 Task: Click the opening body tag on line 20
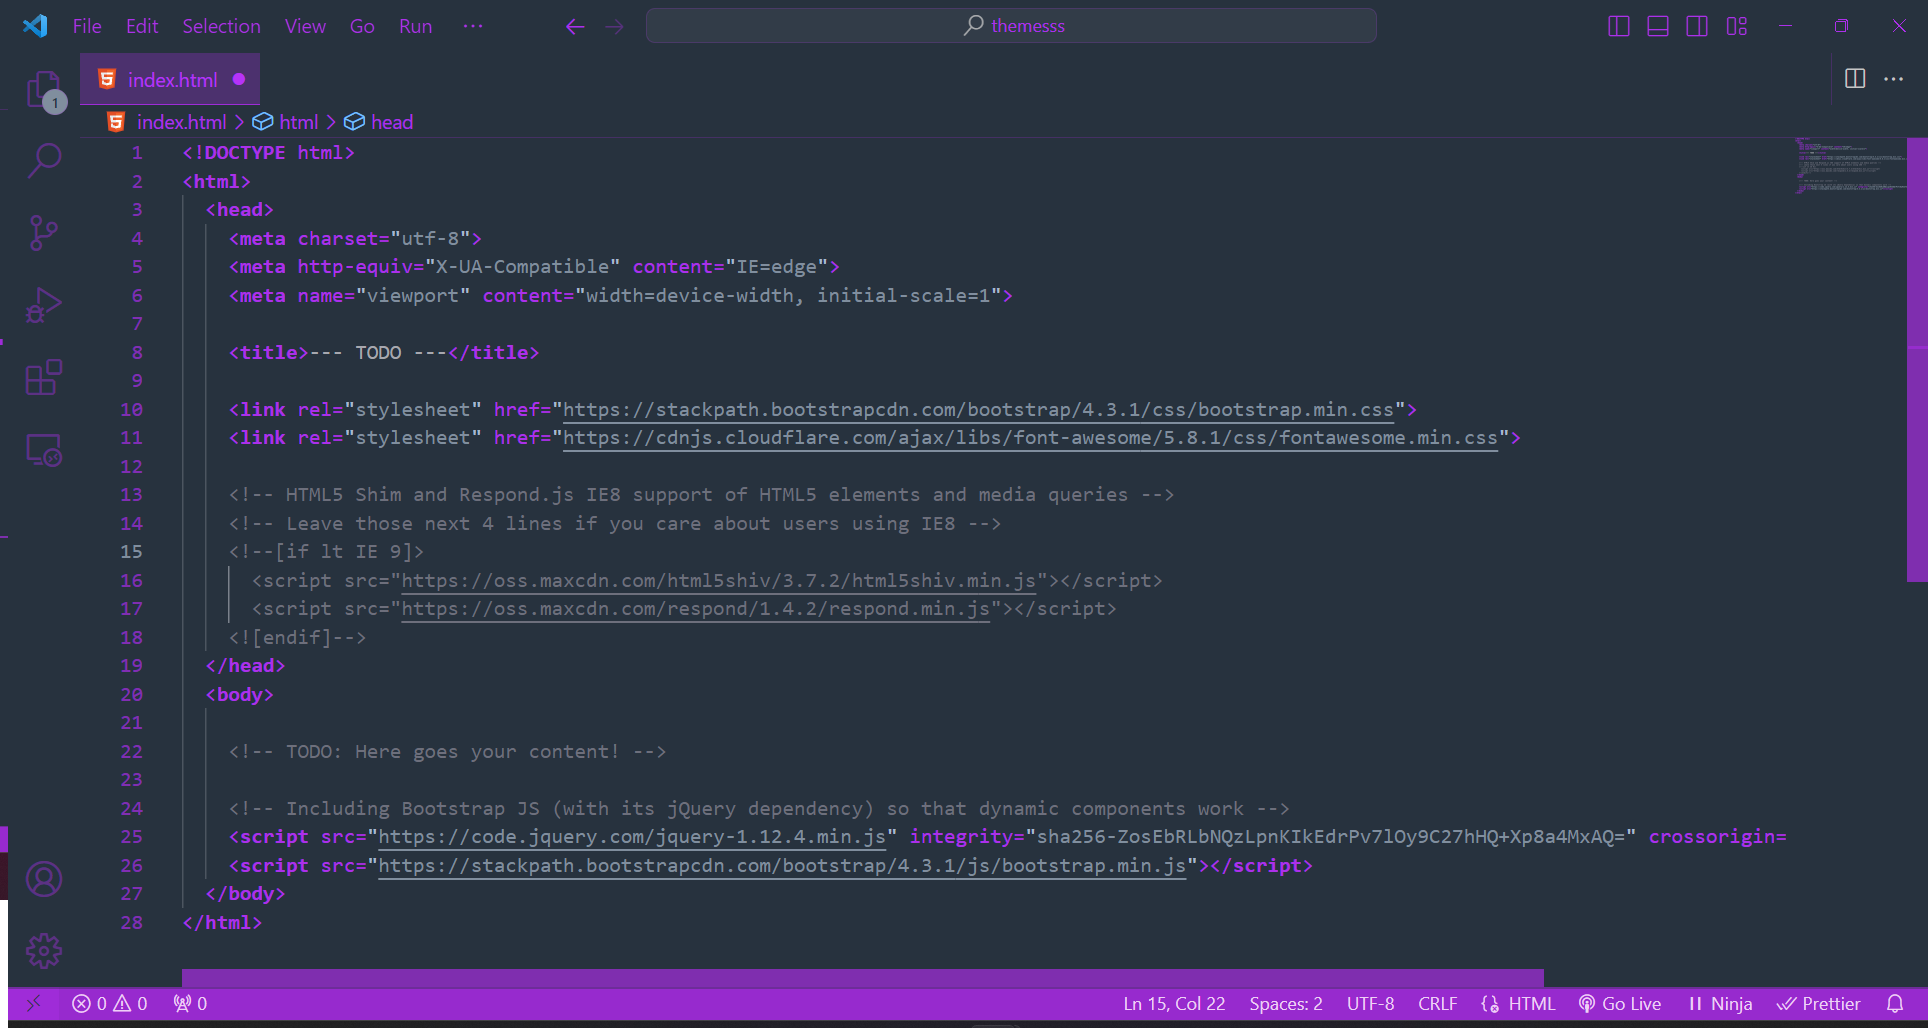tap(239, 695)
